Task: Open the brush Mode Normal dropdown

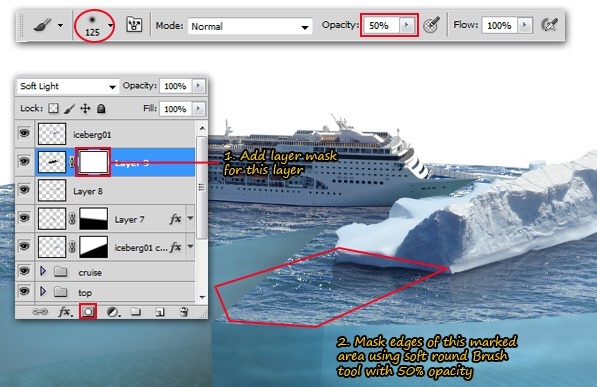Action: [x=250, y=26]
